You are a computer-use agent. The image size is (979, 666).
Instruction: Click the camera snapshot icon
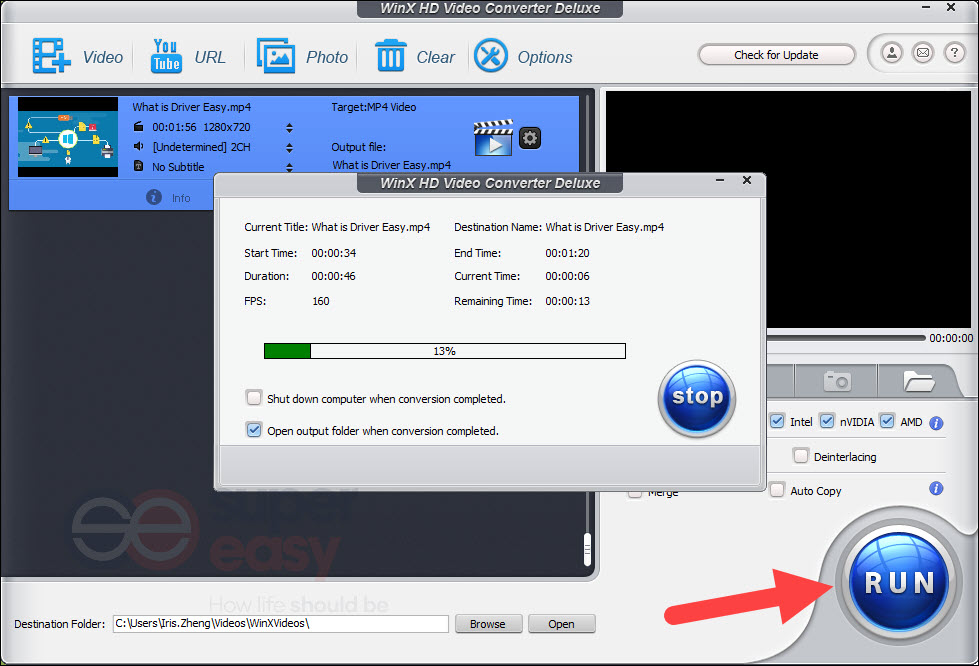click(x=837, y=380)
